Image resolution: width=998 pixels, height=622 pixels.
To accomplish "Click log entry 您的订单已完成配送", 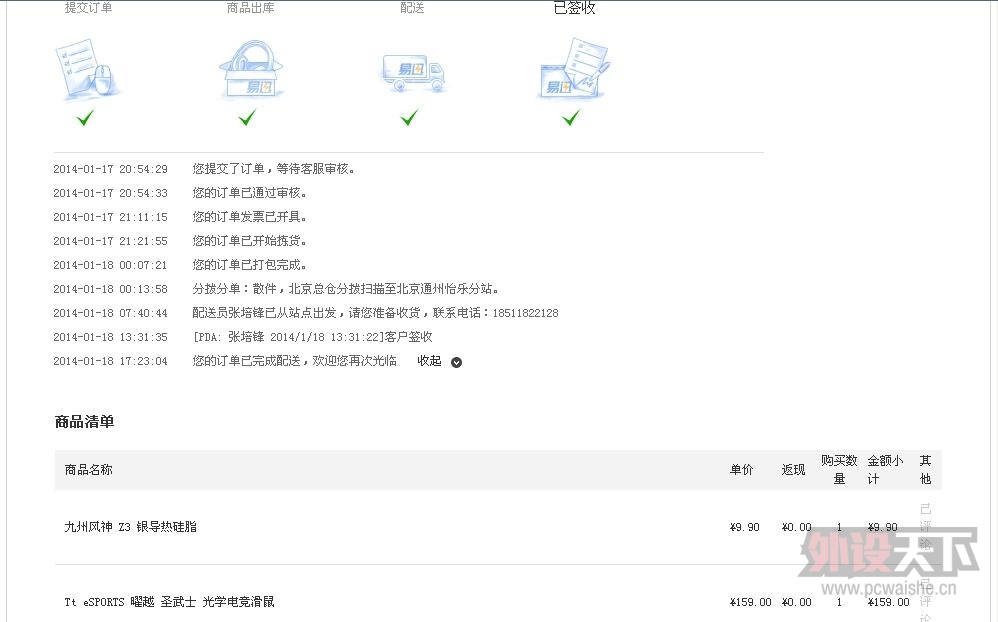I will 295,361.
